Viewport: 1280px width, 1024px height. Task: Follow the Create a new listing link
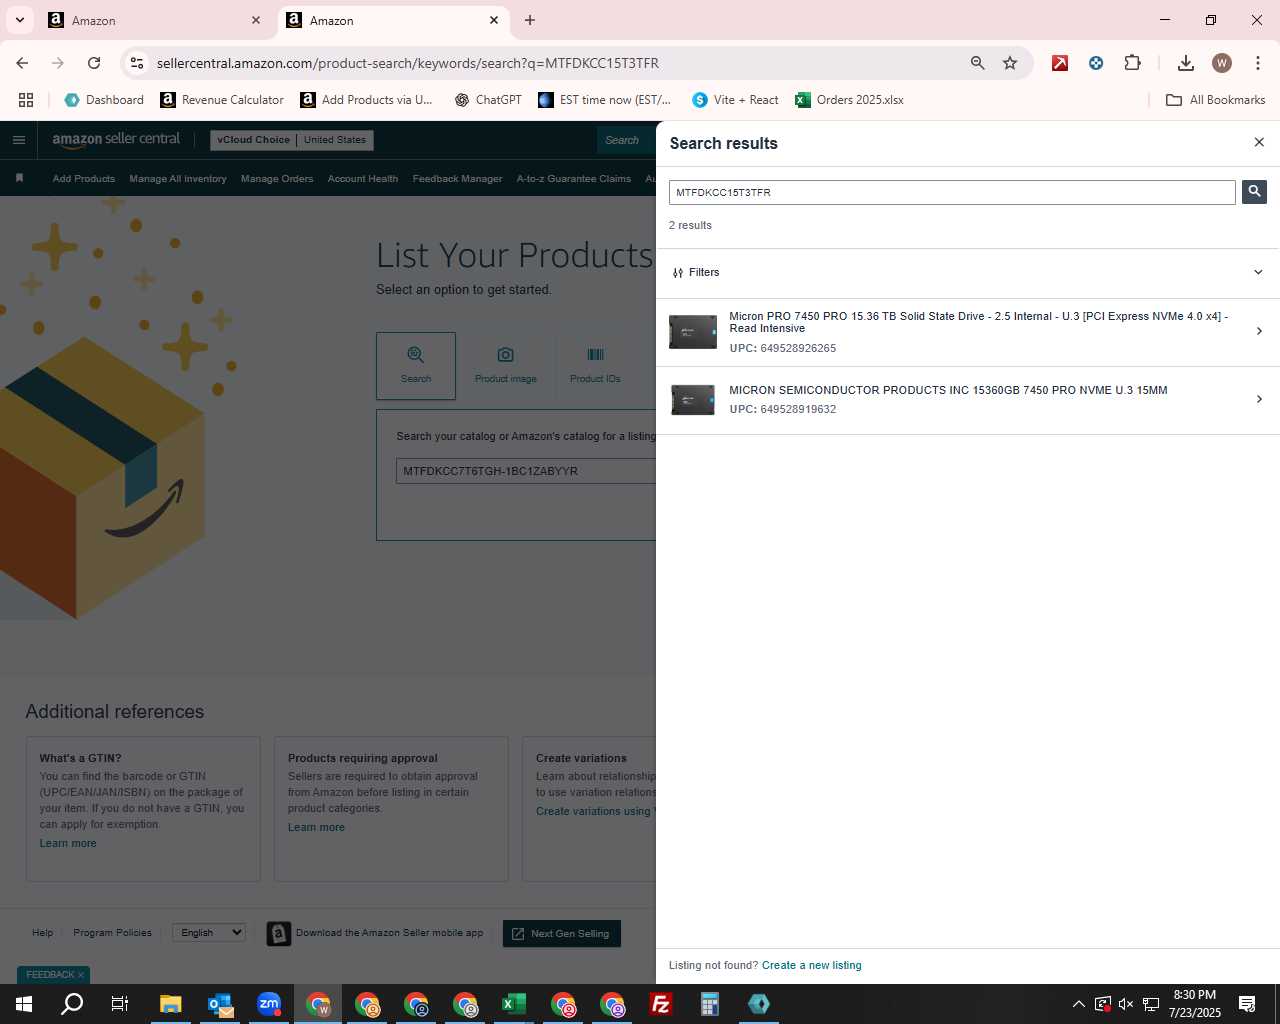click(x=811, y=965)
